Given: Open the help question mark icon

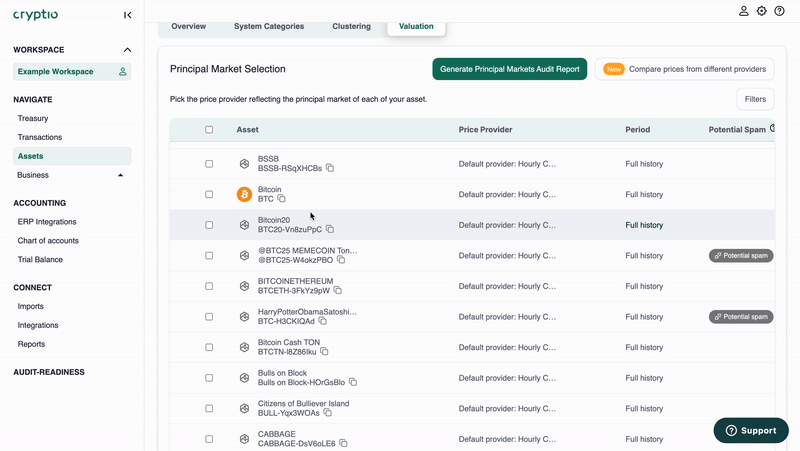Looking at the screenshot, I should [779, 11].
